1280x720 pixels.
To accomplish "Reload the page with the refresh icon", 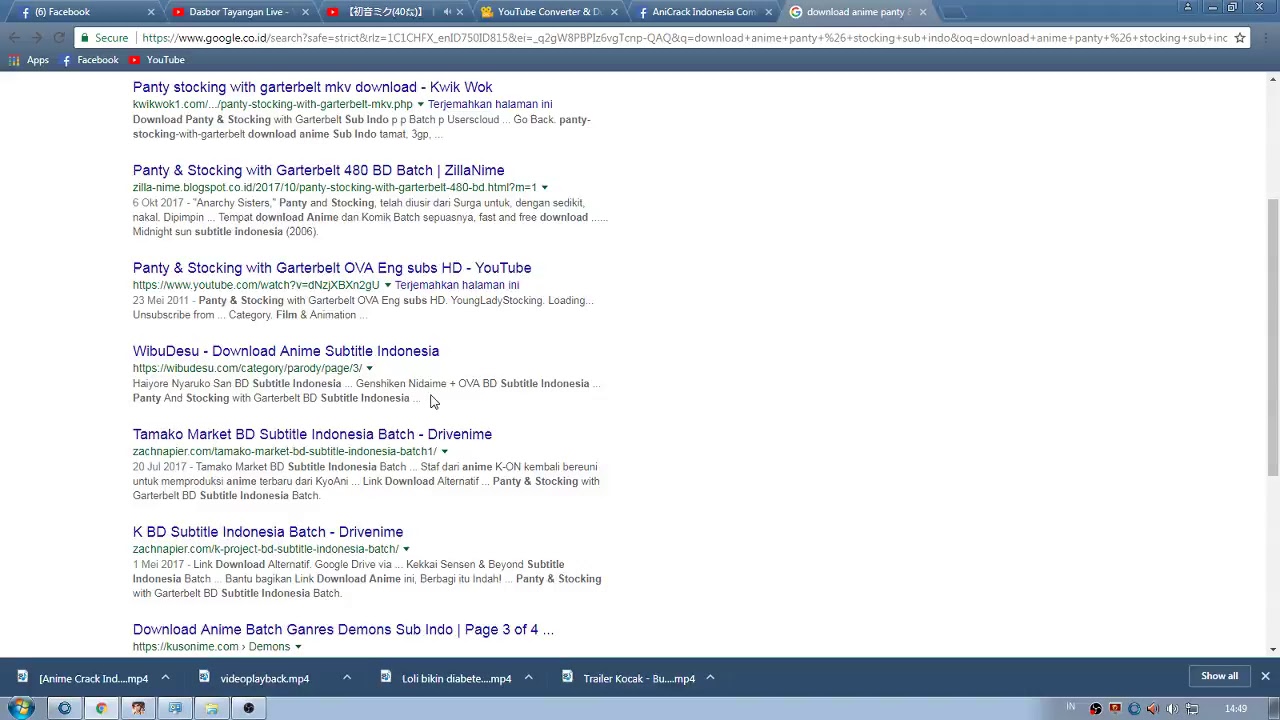I will click(x=58, y=38).
